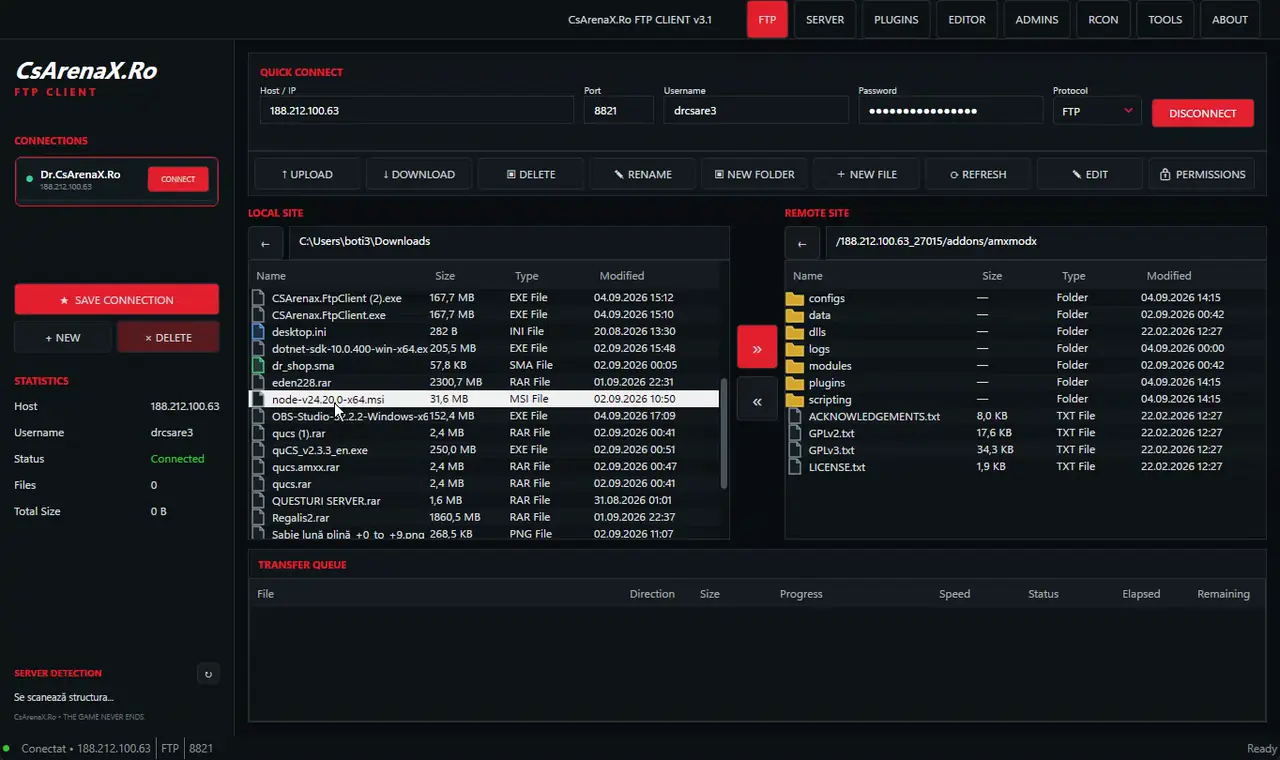Click the dr_shop.sma file icon

point(259,365)
